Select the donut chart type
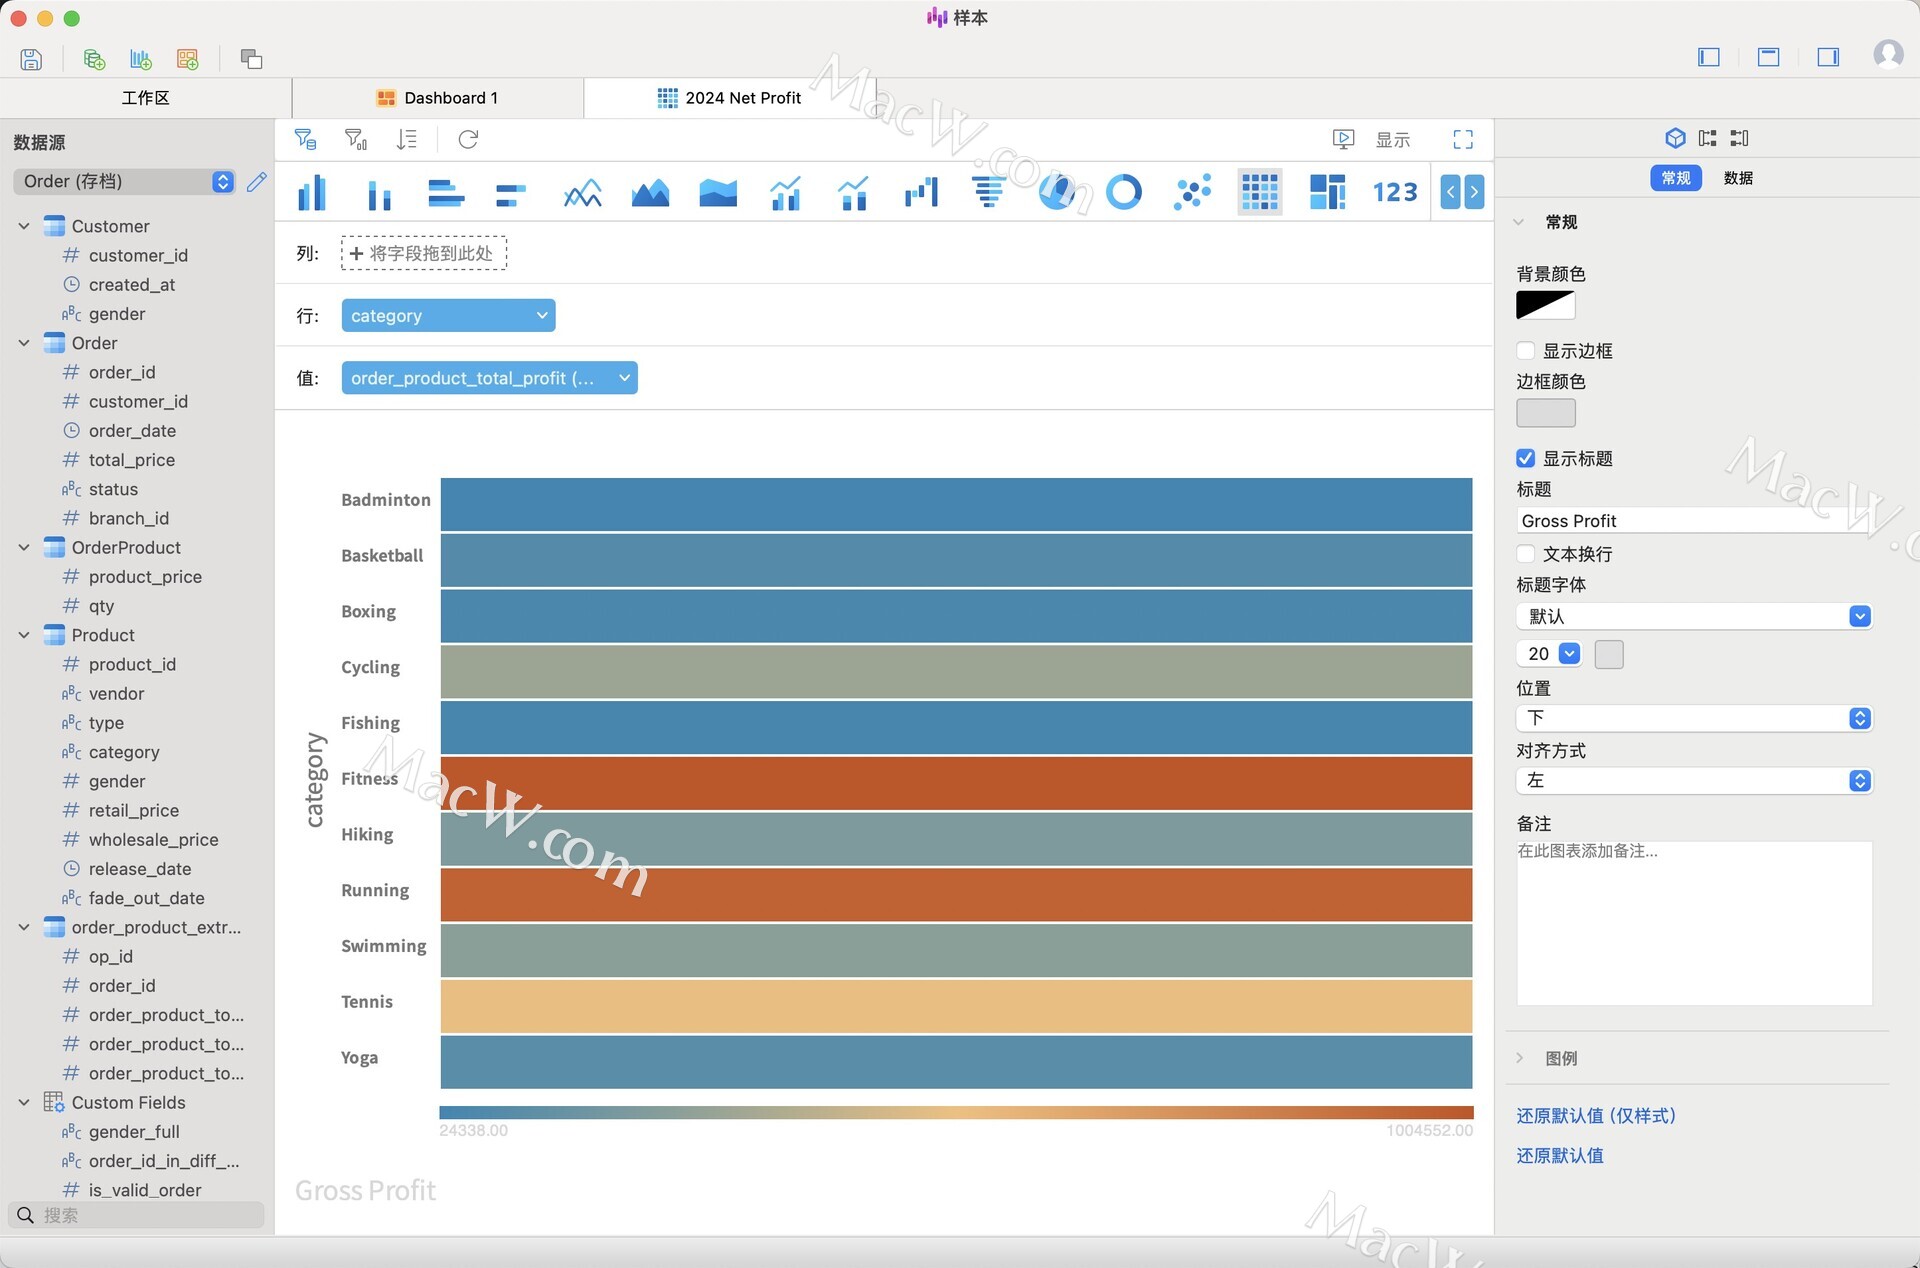The height and width of the screenshot is (1268, 1920). click(x=1124, y=191)
